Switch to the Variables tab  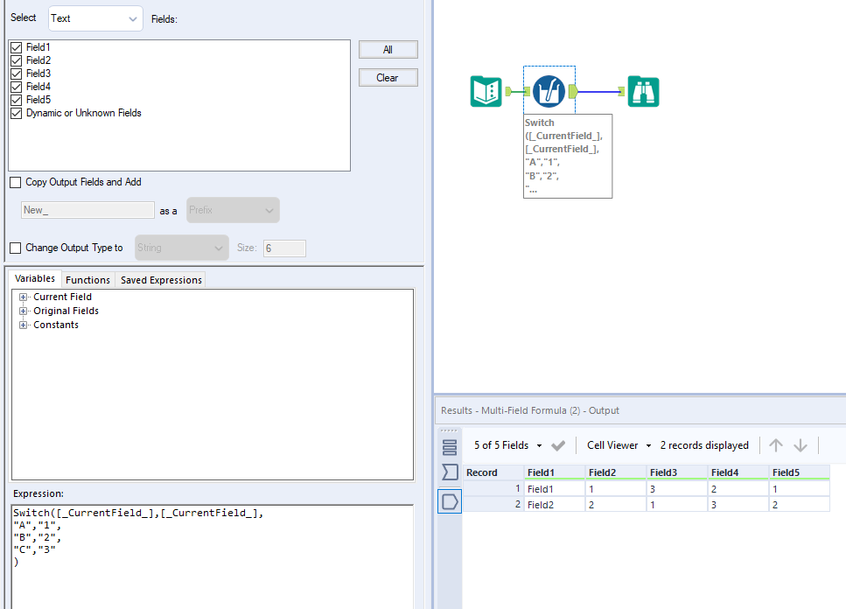click(x=35, y=278)
